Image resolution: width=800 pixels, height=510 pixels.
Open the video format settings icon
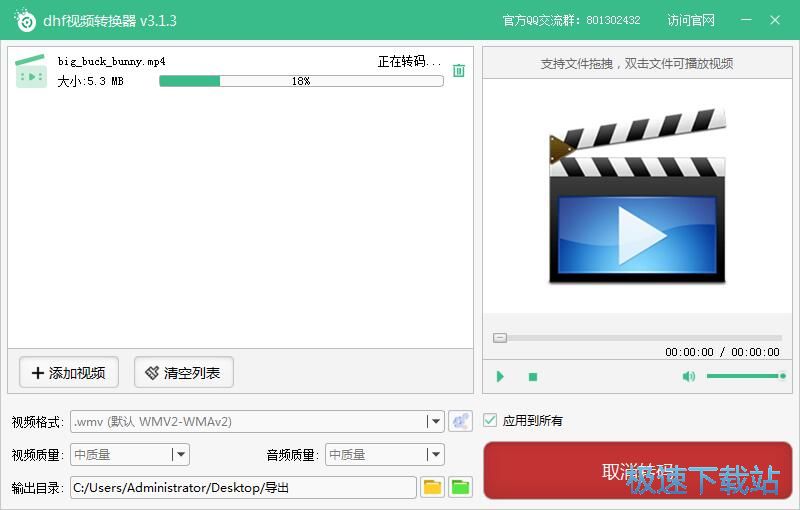tap(460, 421)
